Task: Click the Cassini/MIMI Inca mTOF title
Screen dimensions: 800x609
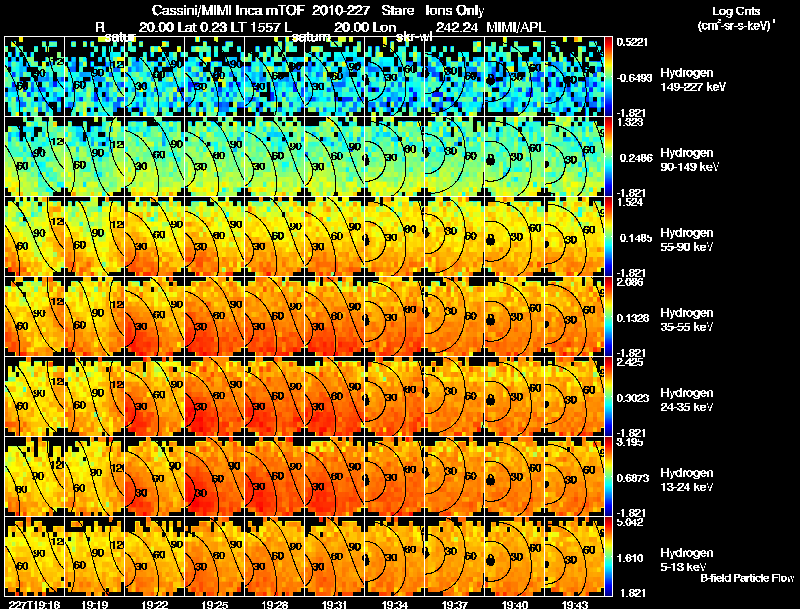Action: pos(228,11)
